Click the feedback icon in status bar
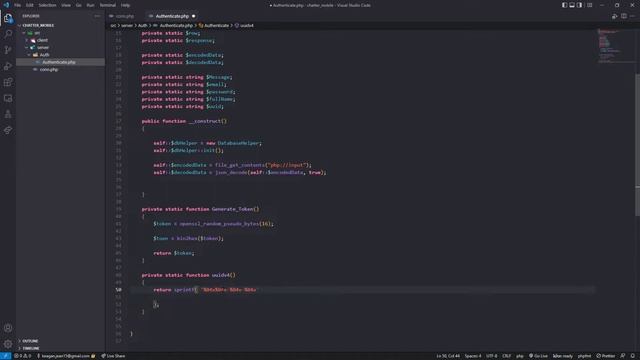Screen dimensions: 640x360 tap(623, 356)
